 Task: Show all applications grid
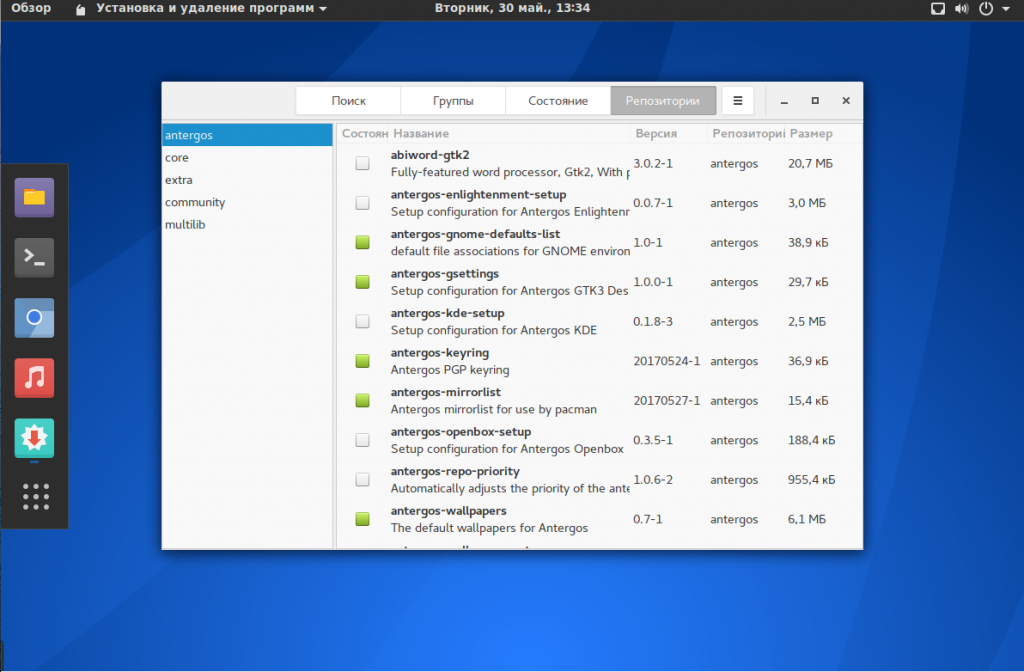click(x=35, y=496)
